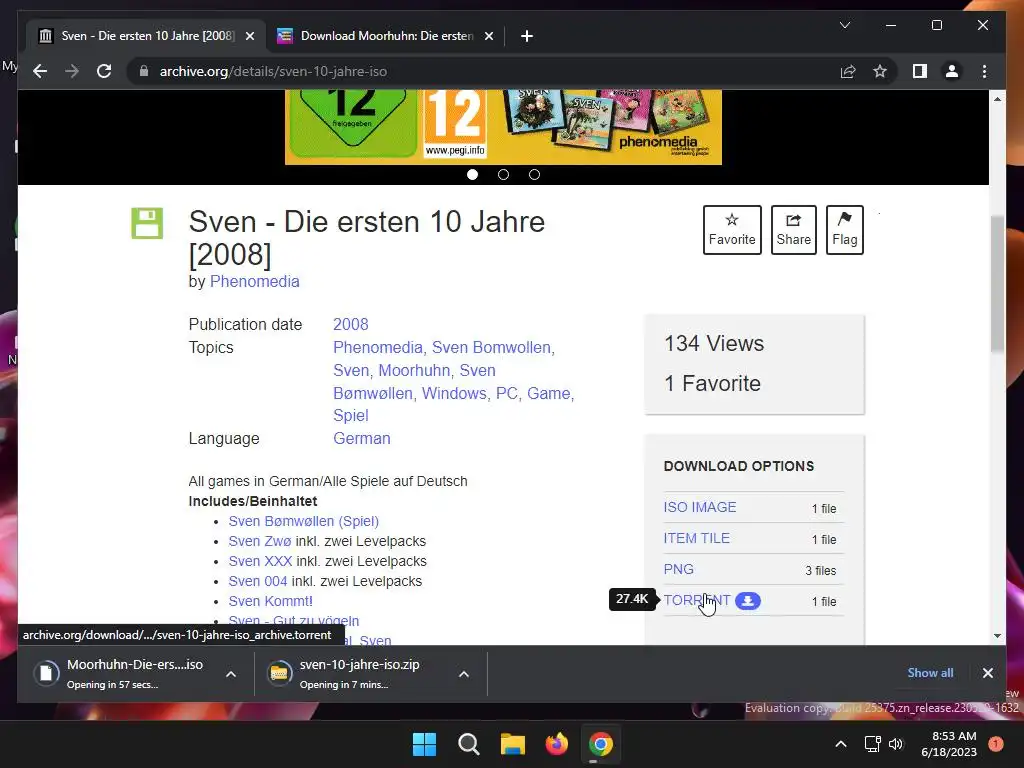Click the lock icon in address bar
Screen dimensions: 1024x768
coord(144,71)
